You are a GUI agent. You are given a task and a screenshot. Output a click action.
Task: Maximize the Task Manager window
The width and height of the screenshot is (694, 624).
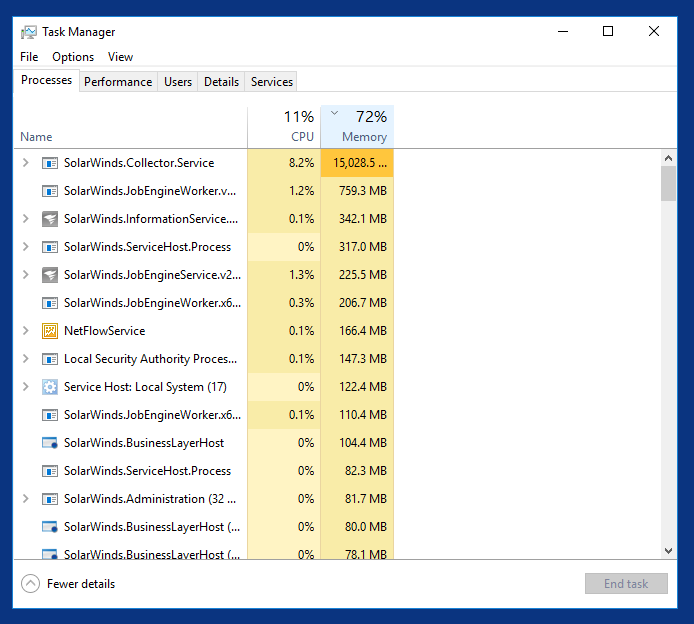pos(608,31)
